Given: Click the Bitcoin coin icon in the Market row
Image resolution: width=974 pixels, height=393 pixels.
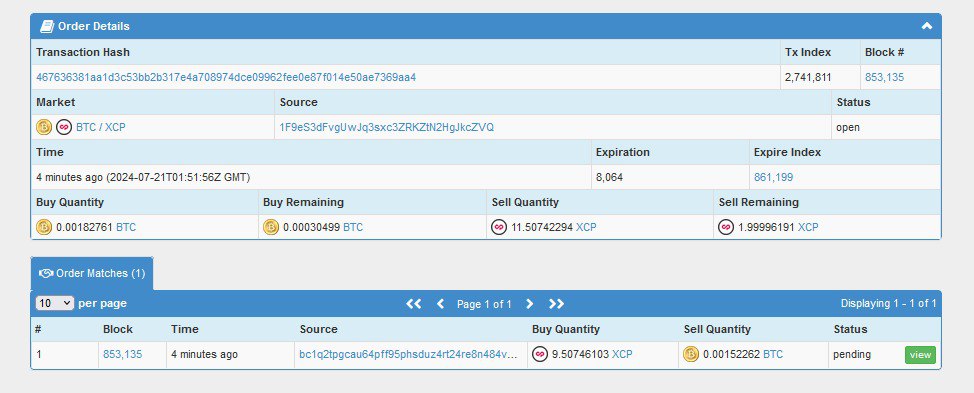Looking at the screenshot, I should (x=43, y=127).
